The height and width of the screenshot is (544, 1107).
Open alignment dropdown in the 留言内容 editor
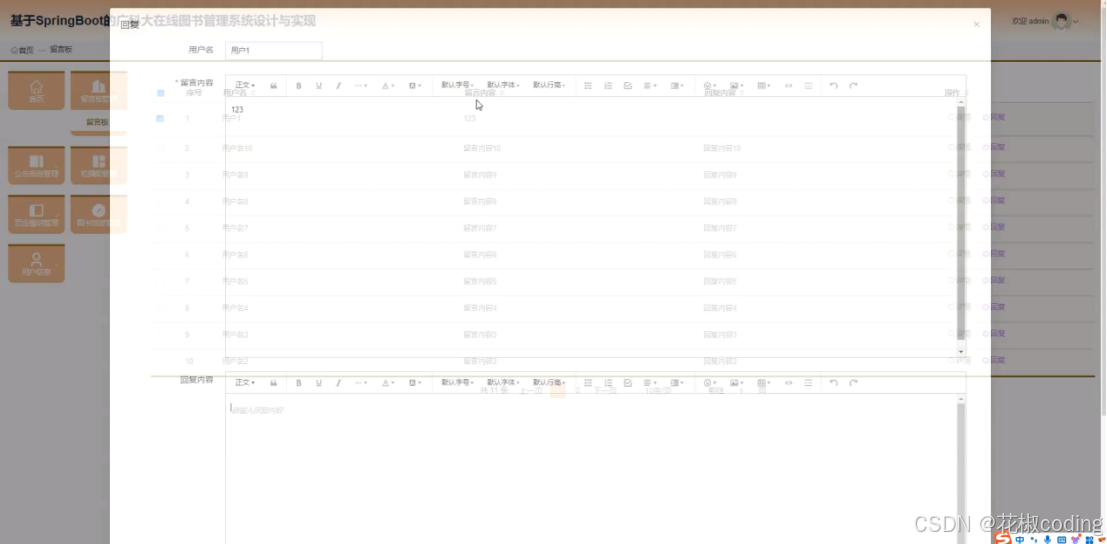point(650,85)
